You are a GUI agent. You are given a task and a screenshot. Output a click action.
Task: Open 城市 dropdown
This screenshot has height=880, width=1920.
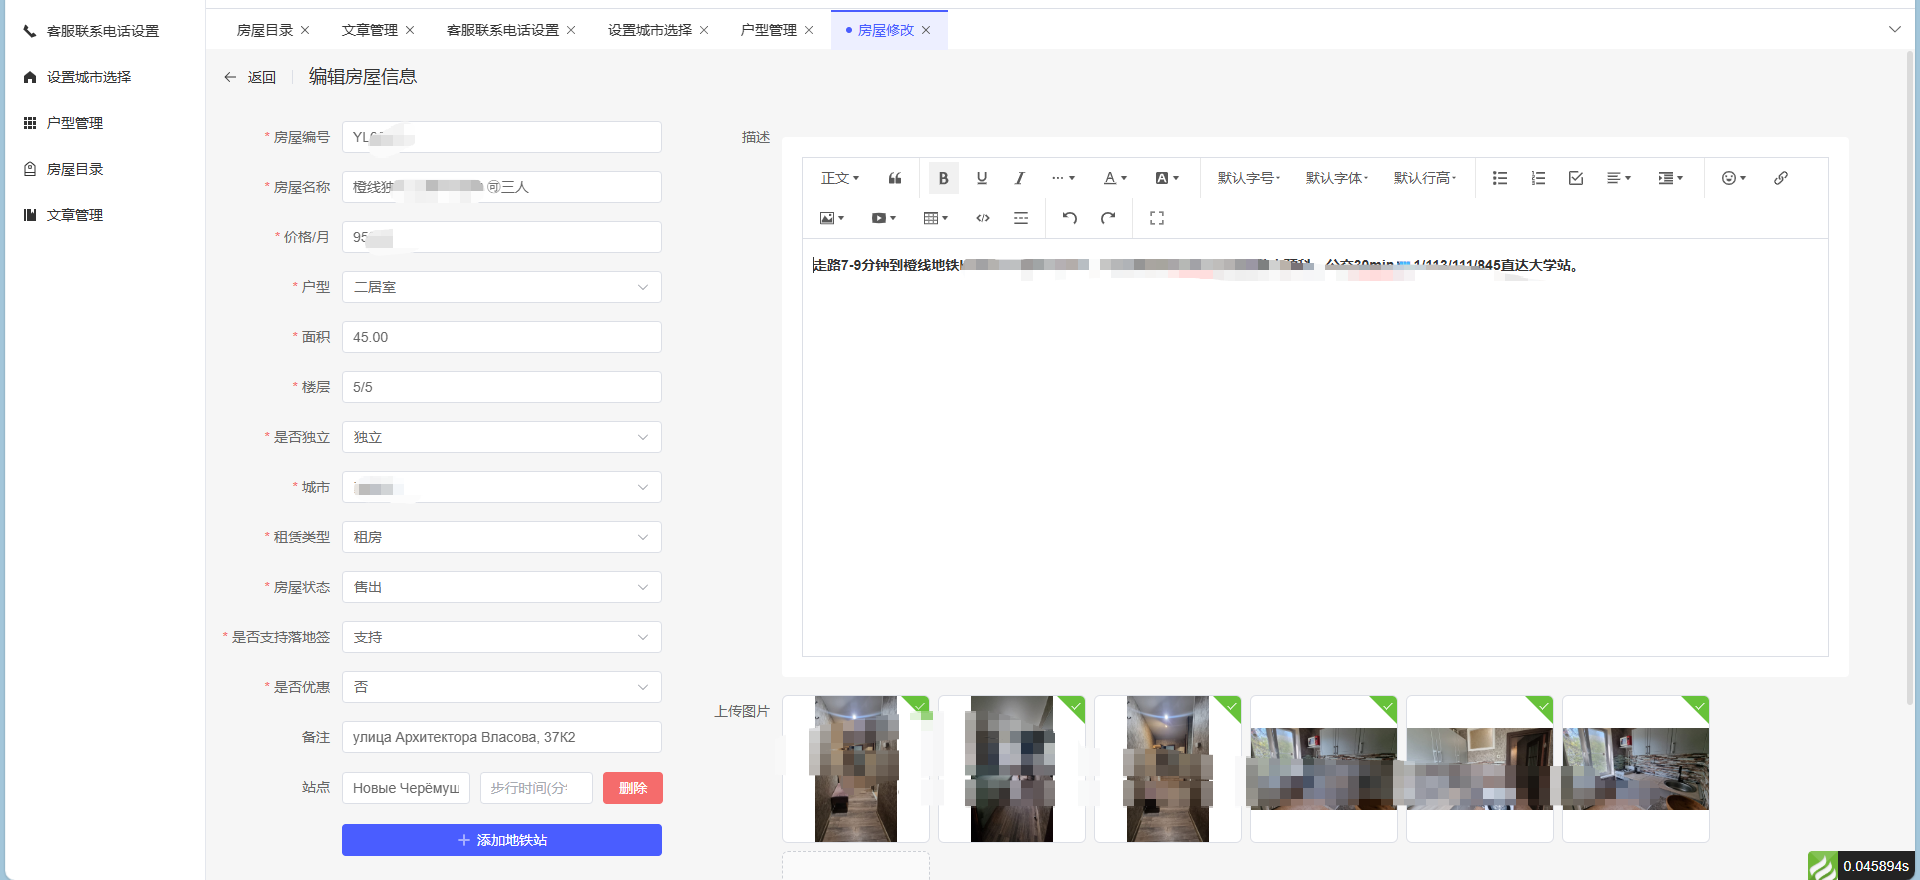point(502,487)
